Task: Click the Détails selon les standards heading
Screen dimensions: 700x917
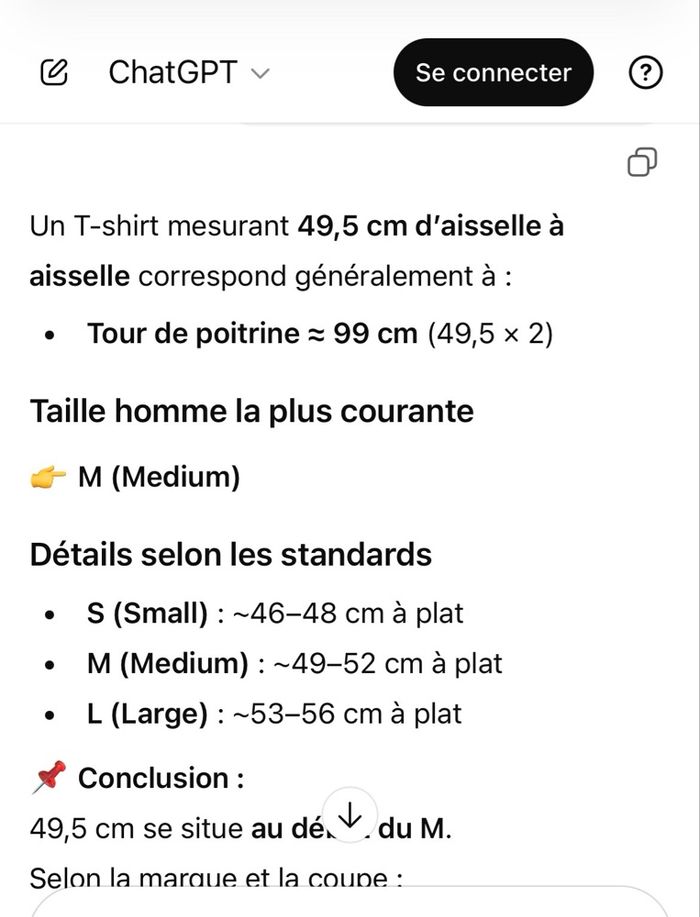Action: (x=231, y=554)
